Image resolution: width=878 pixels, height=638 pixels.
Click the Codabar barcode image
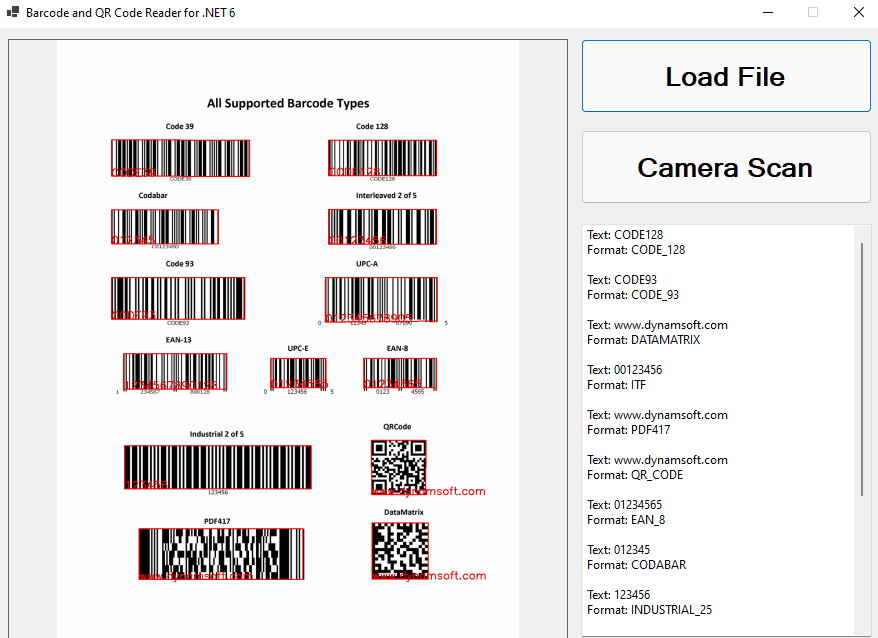pyautogui.click(x=164, y=227)
